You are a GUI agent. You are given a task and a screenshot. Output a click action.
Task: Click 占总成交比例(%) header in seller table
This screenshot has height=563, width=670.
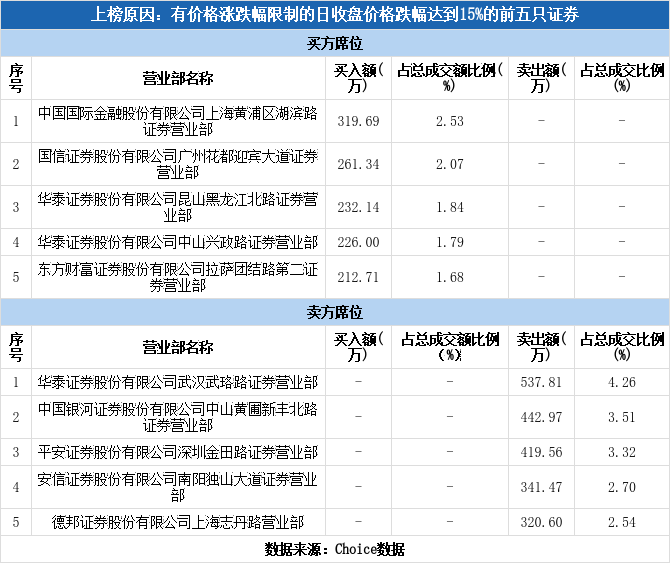[x=622, y=347]
